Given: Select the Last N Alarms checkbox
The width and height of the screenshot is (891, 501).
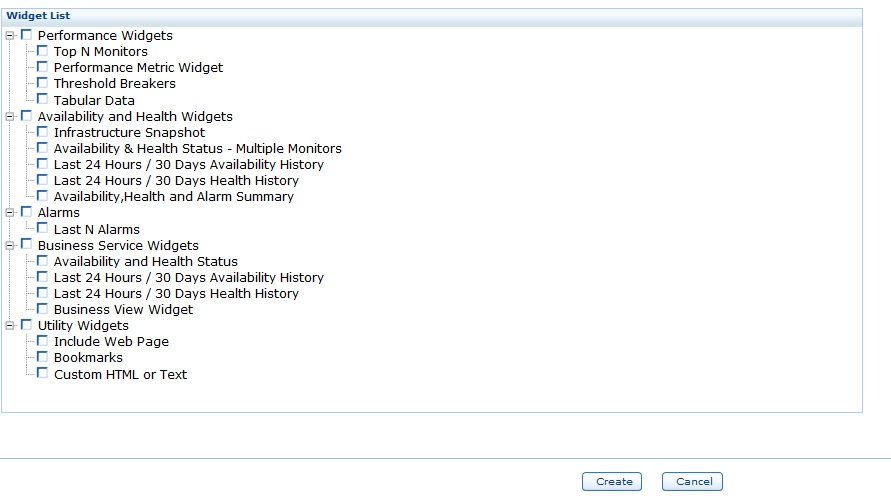Looking at the screenshot, I should (x=42, y=228).
